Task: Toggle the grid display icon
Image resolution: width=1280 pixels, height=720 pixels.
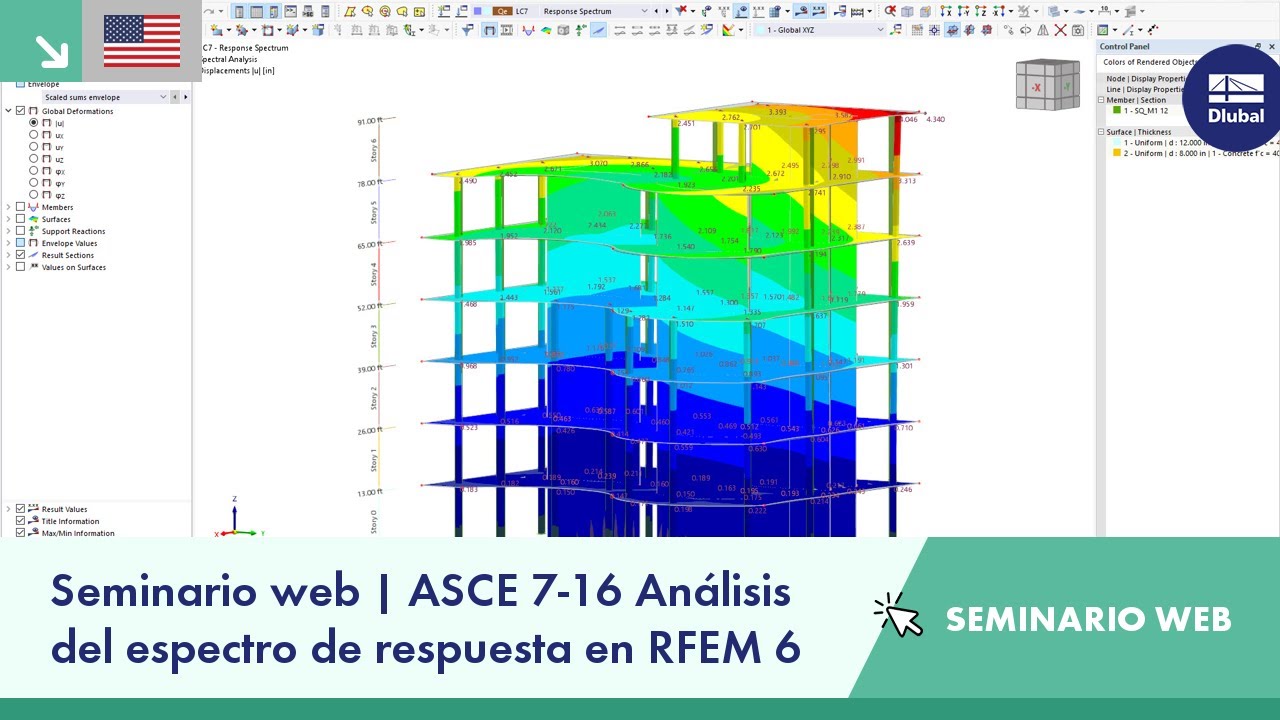Action: 917,30
